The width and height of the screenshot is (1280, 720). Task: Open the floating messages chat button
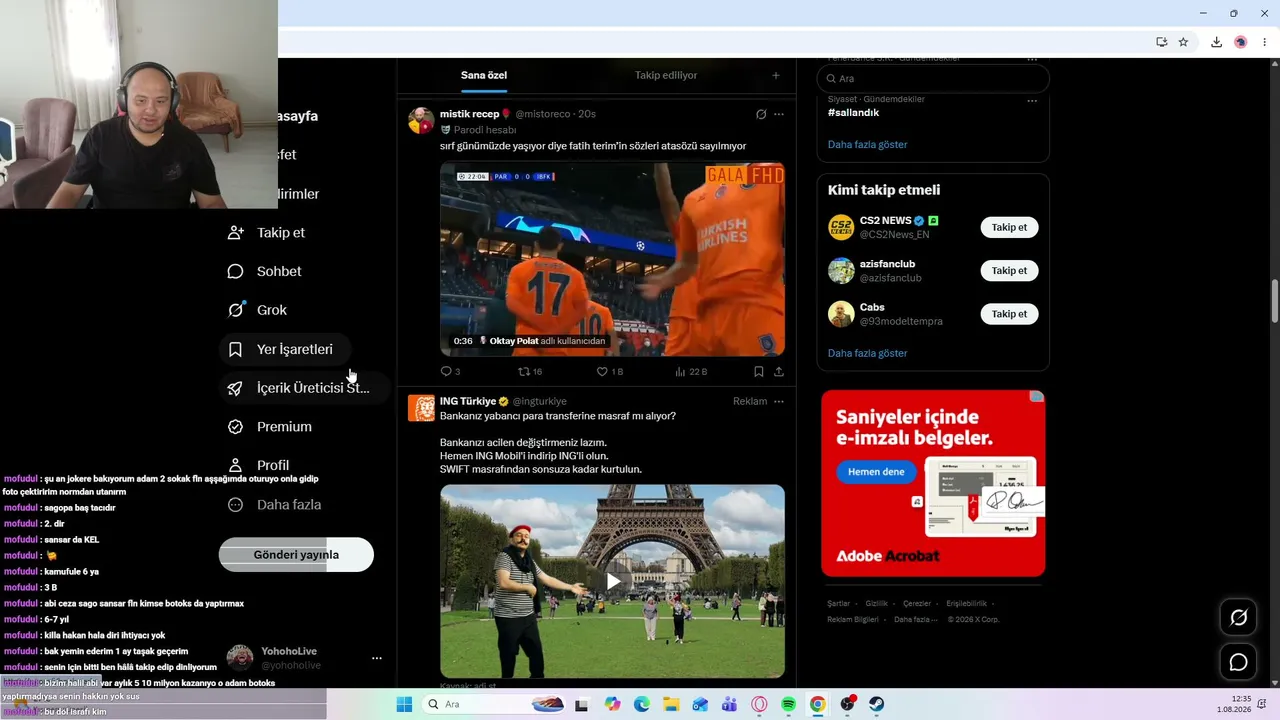point(1238,662)
